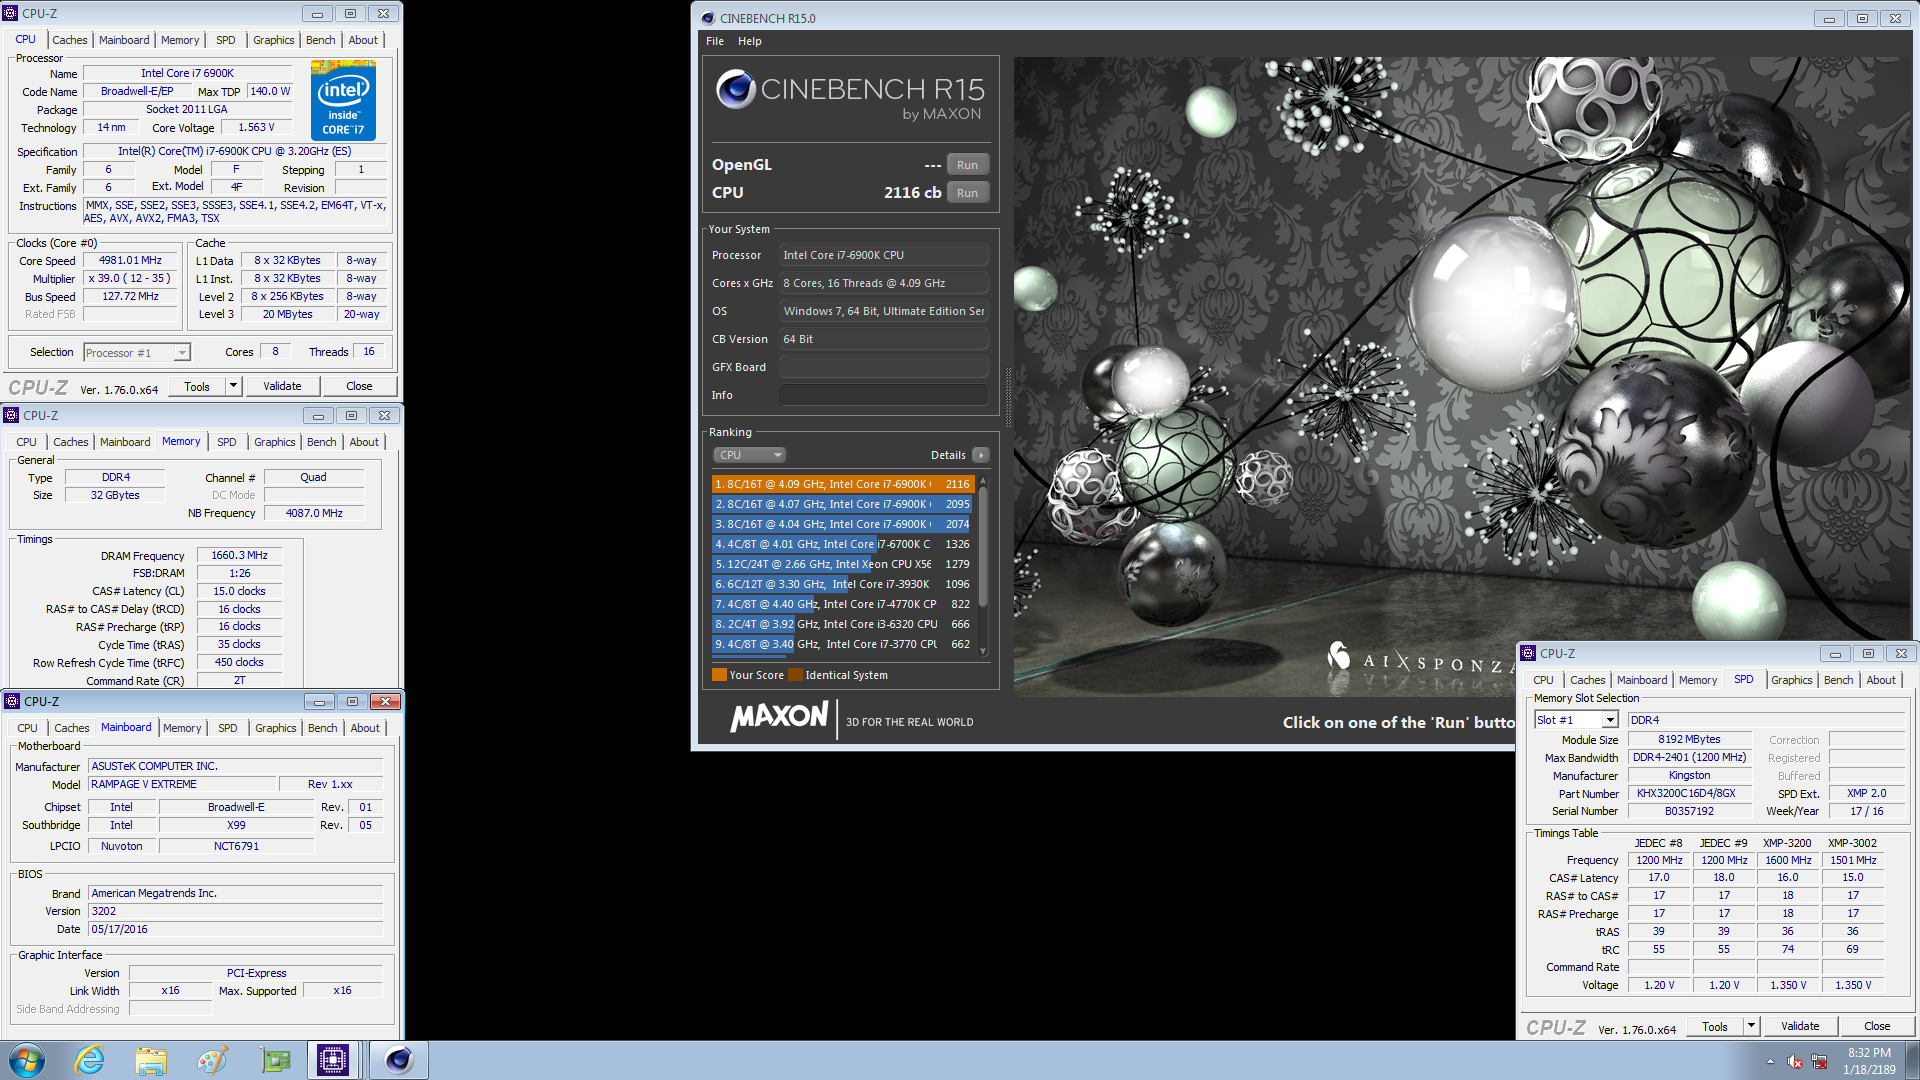Open Ranking Details arrow button
The height and width of the screenshot is (1080, 1920).
point(981,455)
